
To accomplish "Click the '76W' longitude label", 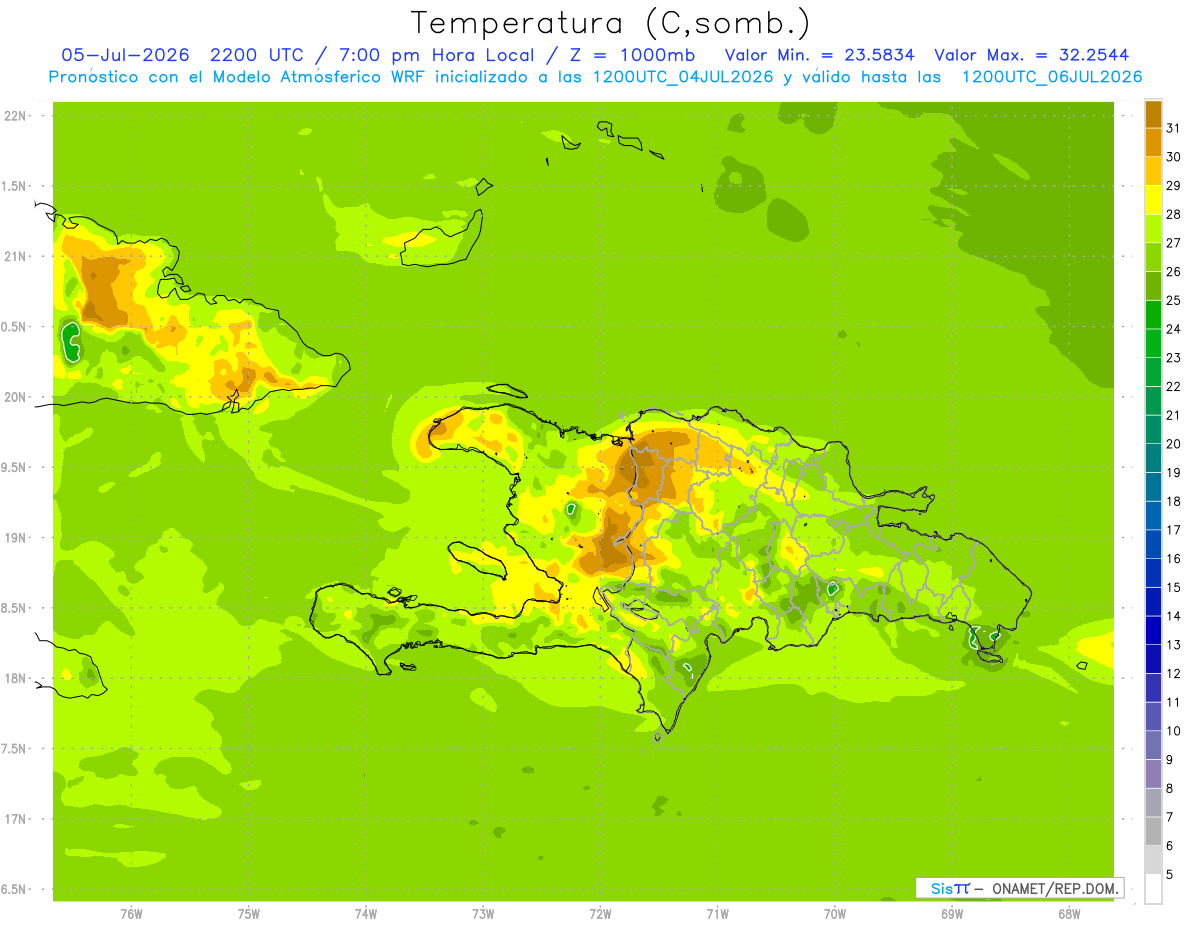I will [x=131, y=913].
